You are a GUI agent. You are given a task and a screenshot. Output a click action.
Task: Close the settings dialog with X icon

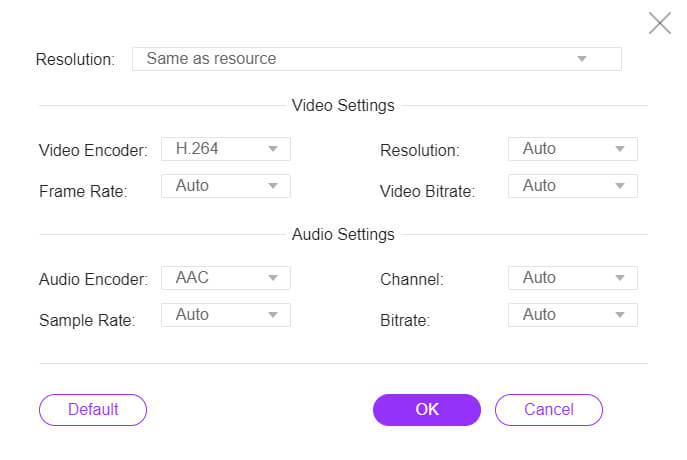point(659,23)
